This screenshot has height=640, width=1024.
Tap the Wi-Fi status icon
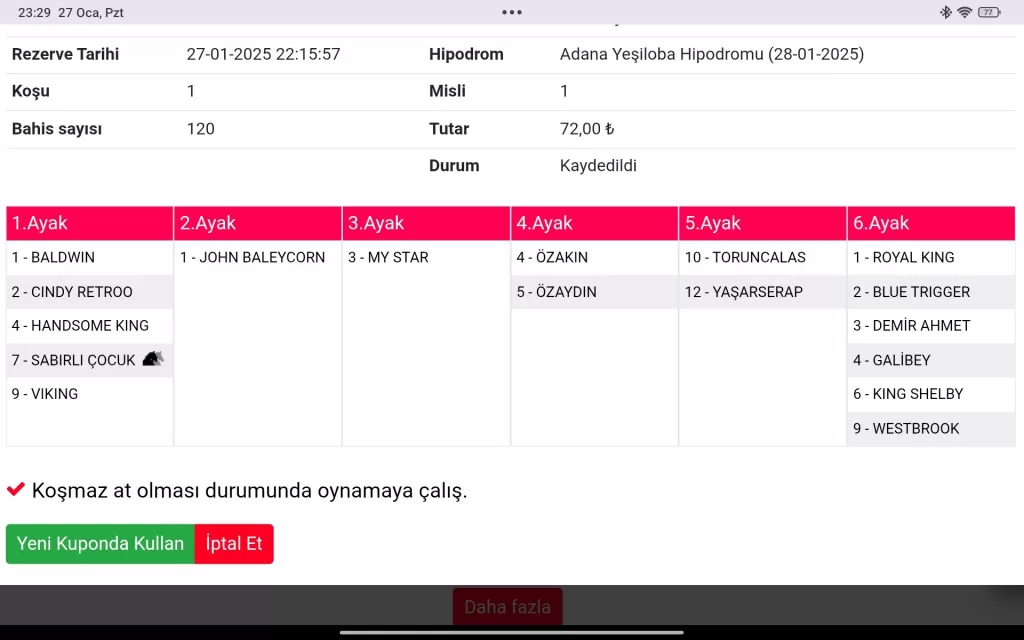click(x=964, y=12)
